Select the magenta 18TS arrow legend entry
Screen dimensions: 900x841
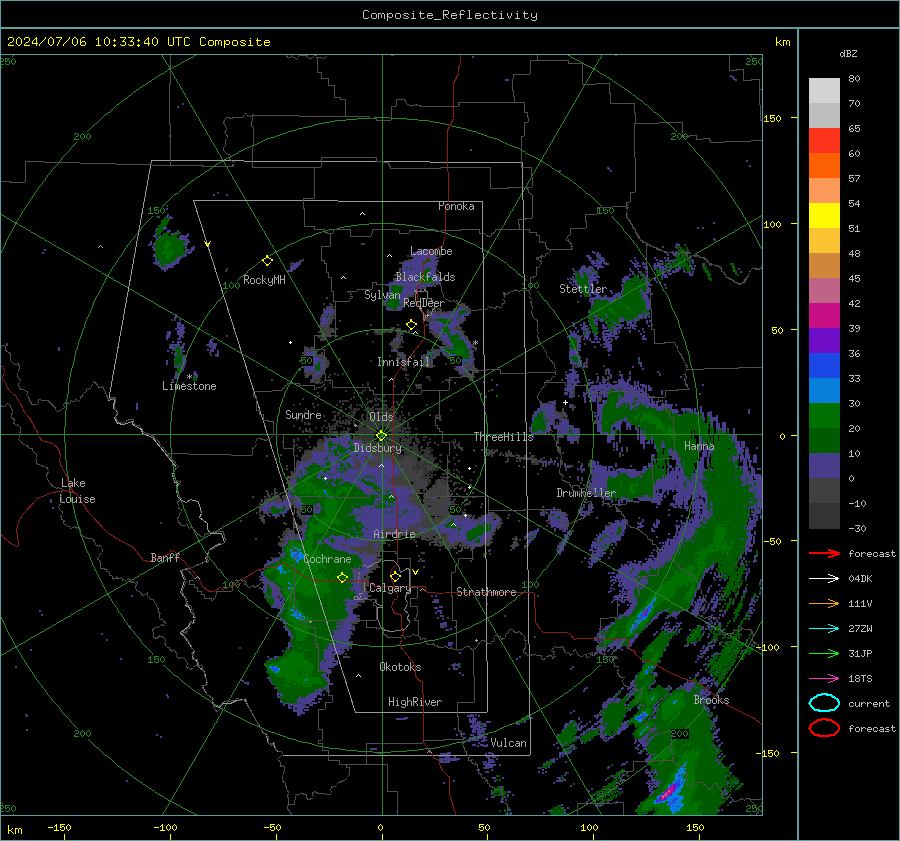(824, 679)
